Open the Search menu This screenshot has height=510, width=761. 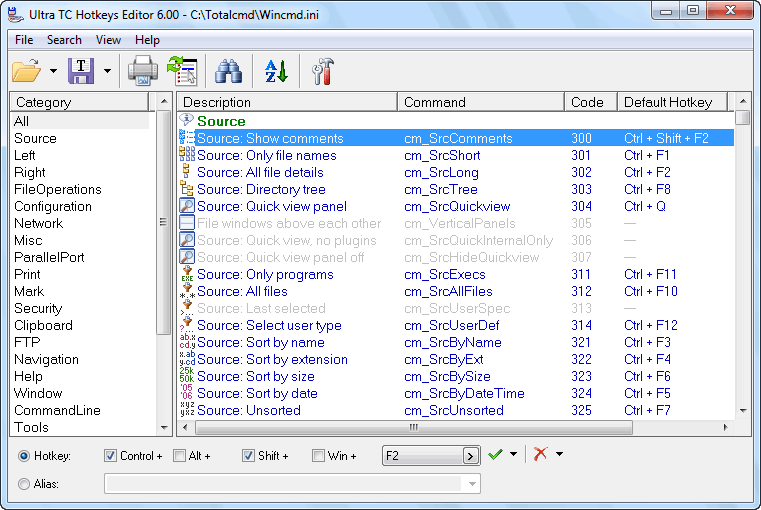[x=64, y=40]
